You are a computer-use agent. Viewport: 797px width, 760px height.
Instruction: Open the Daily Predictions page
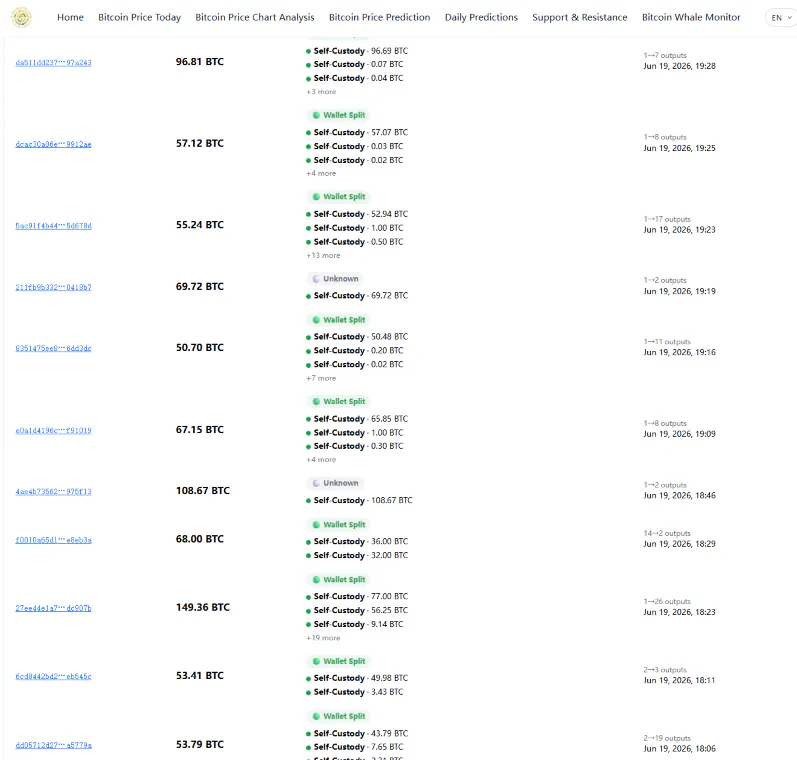[481, 17]
